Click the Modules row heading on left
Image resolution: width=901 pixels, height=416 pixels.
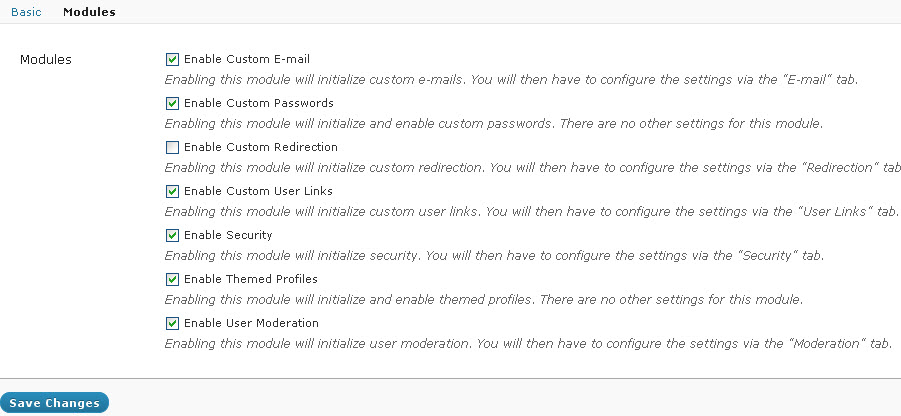[46, 60]
